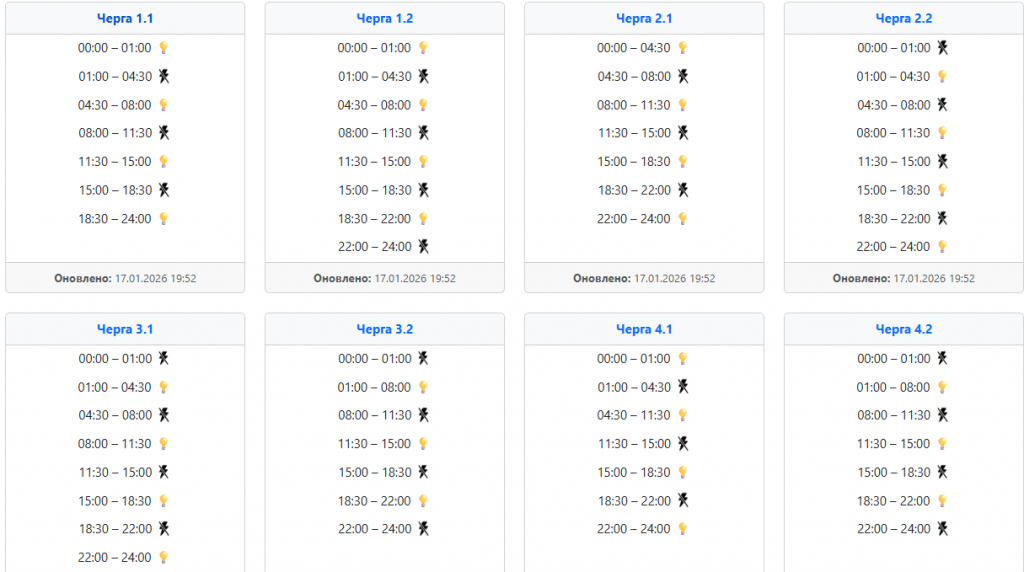
Task: Click the power-off icon for 01:00 – 04:30 in Черга 1.1
Action: (164, 76)
